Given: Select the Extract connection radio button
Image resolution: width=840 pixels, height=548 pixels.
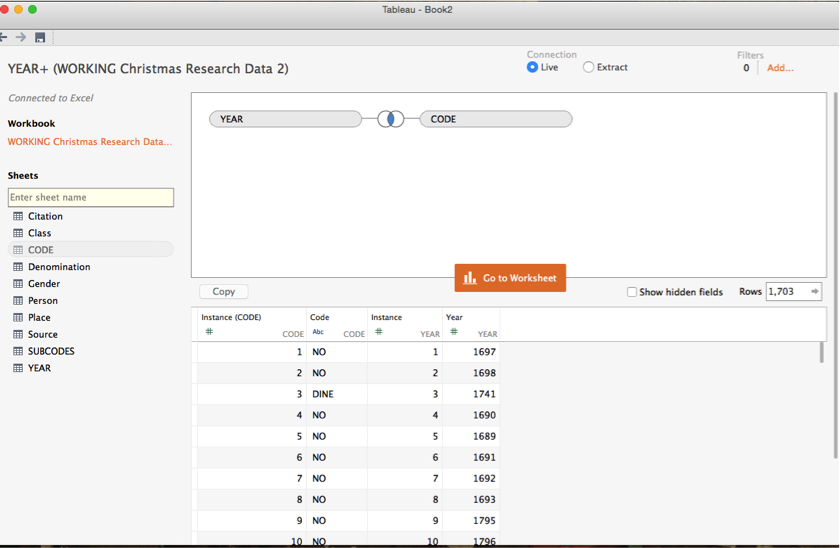Looking at the screenshot, I should point(588,67).
